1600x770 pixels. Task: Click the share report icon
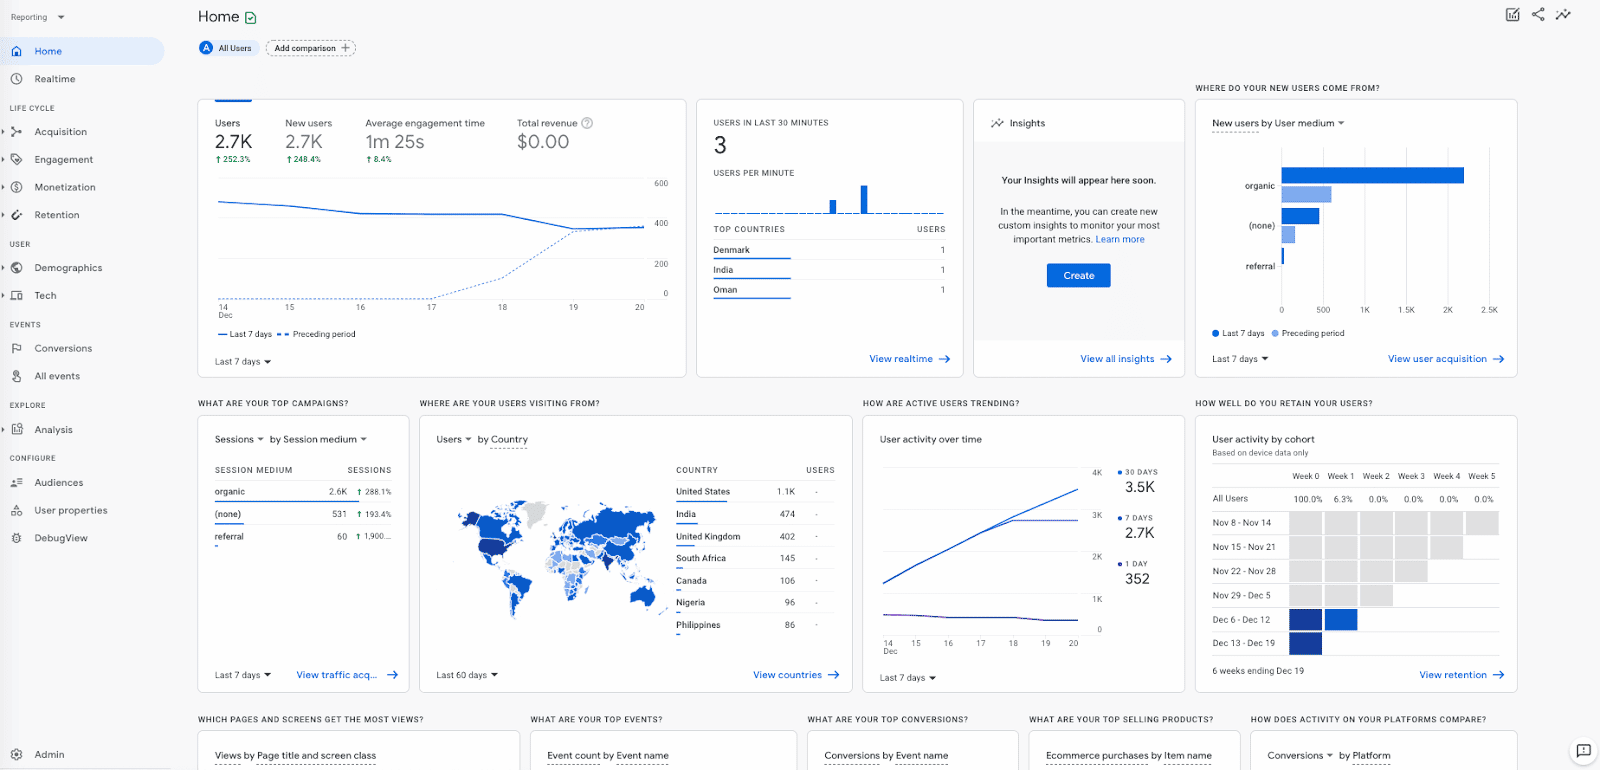point(1538,14)
